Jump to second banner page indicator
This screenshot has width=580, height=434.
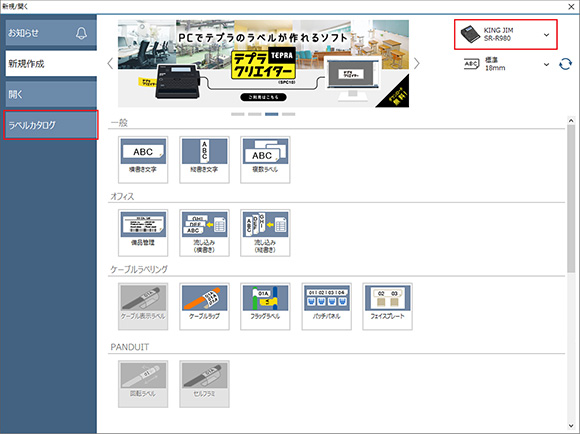pyautogui.click(x=255, y=114)
